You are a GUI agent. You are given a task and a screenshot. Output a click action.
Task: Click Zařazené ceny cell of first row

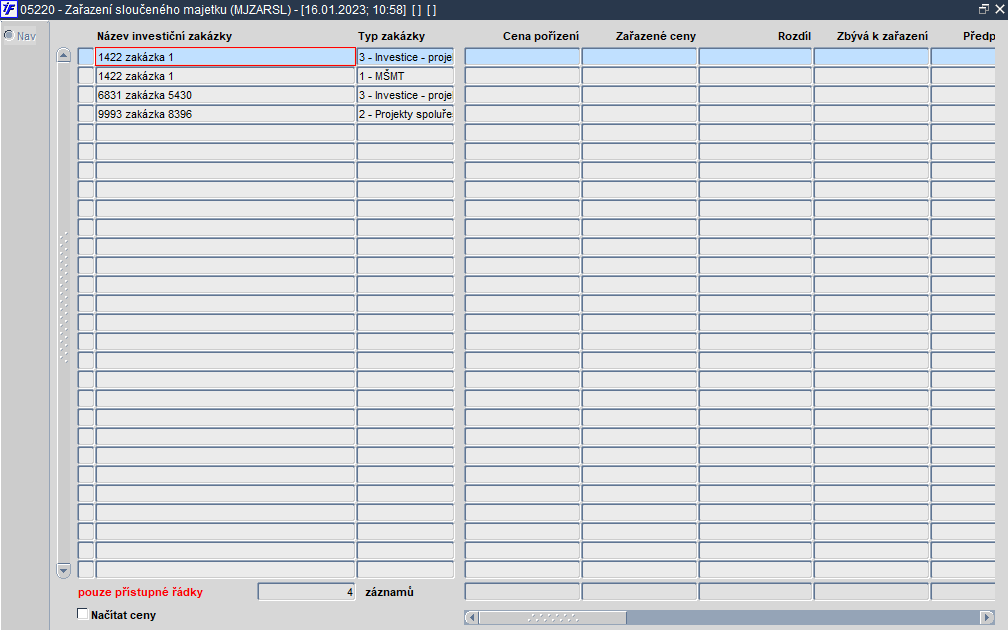click(x=639, y=57)
